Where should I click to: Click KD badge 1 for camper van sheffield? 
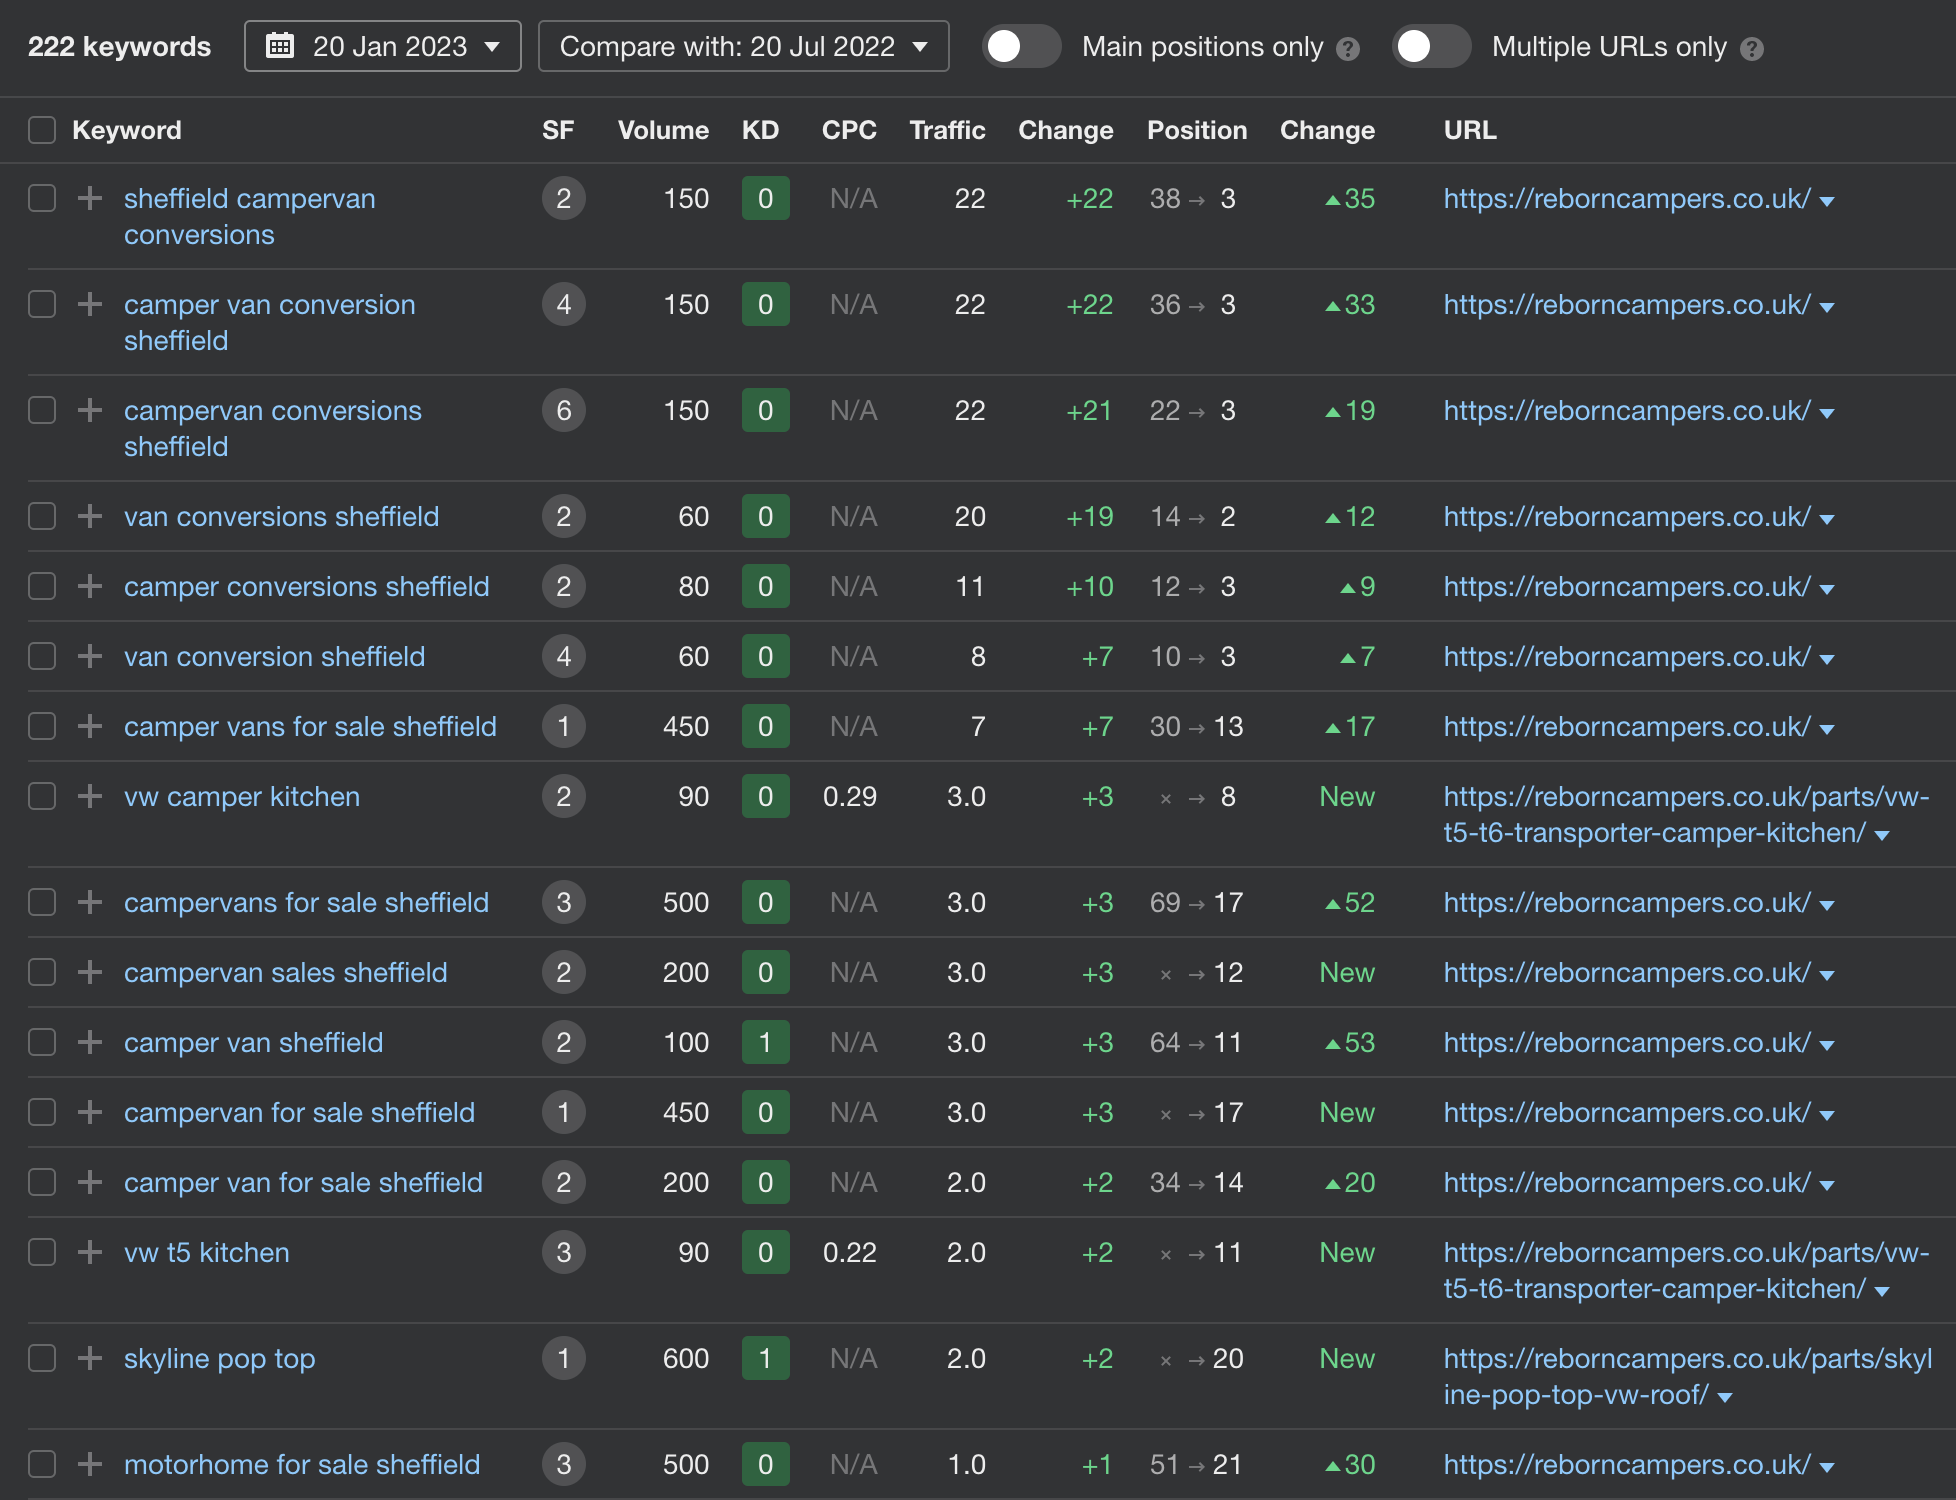[765, 1042]
